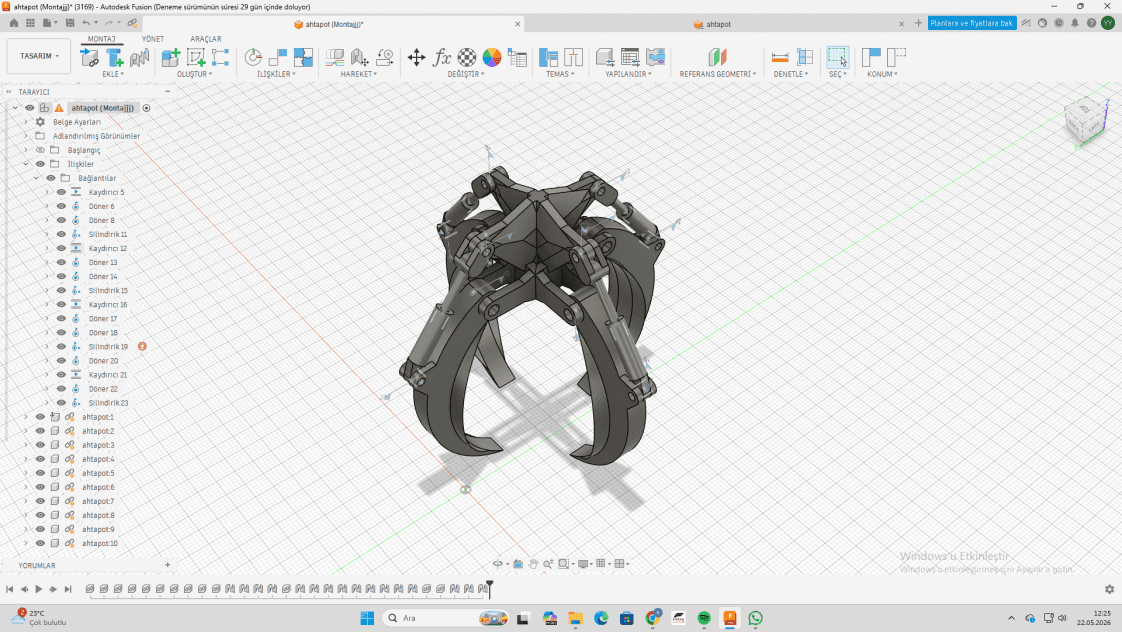Viewport: 1122px width, 632px height.
Task: Collapse the İlişkiler folder in browser
Action: tap(26, 164)
